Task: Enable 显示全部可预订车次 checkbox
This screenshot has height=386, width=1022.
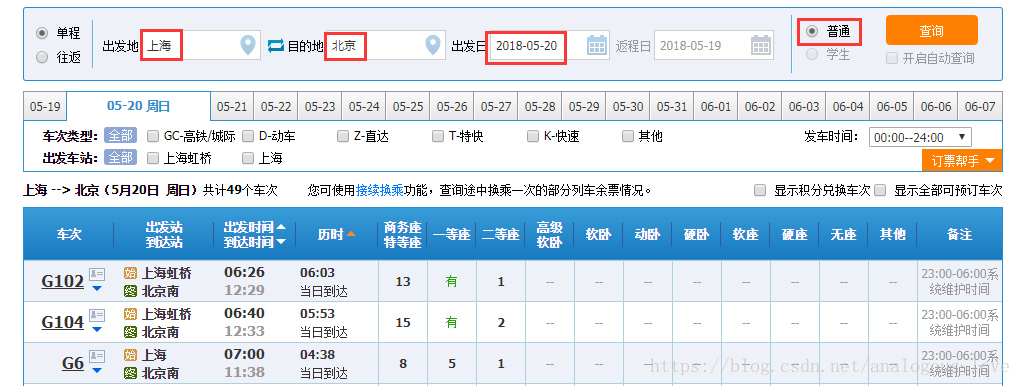Action: pos(880,190)
